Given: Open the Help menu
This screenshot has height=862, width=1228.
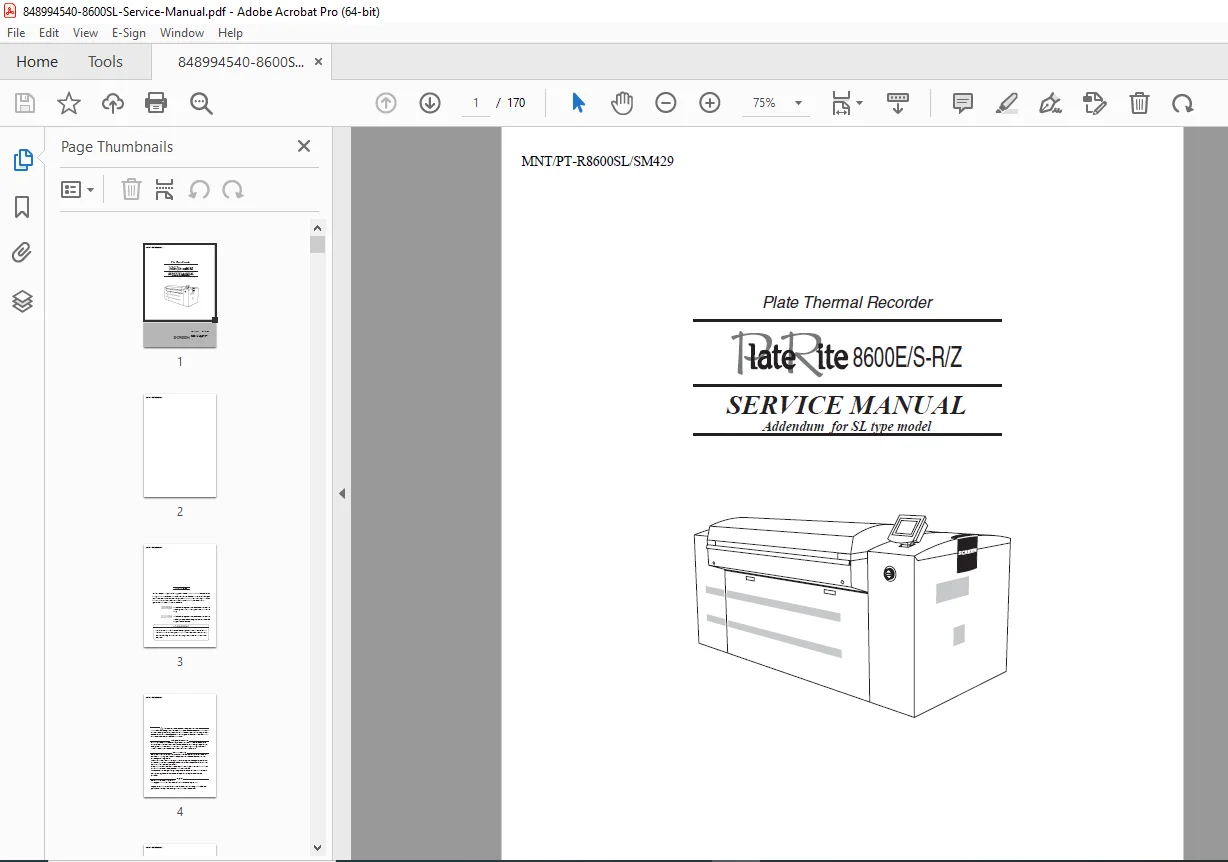Looking at the screenshot, I should 231,33.
